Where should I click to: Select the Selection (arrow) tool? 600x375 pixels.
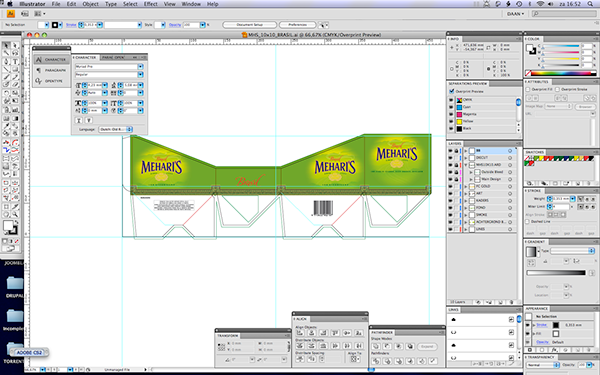point(7,46)
